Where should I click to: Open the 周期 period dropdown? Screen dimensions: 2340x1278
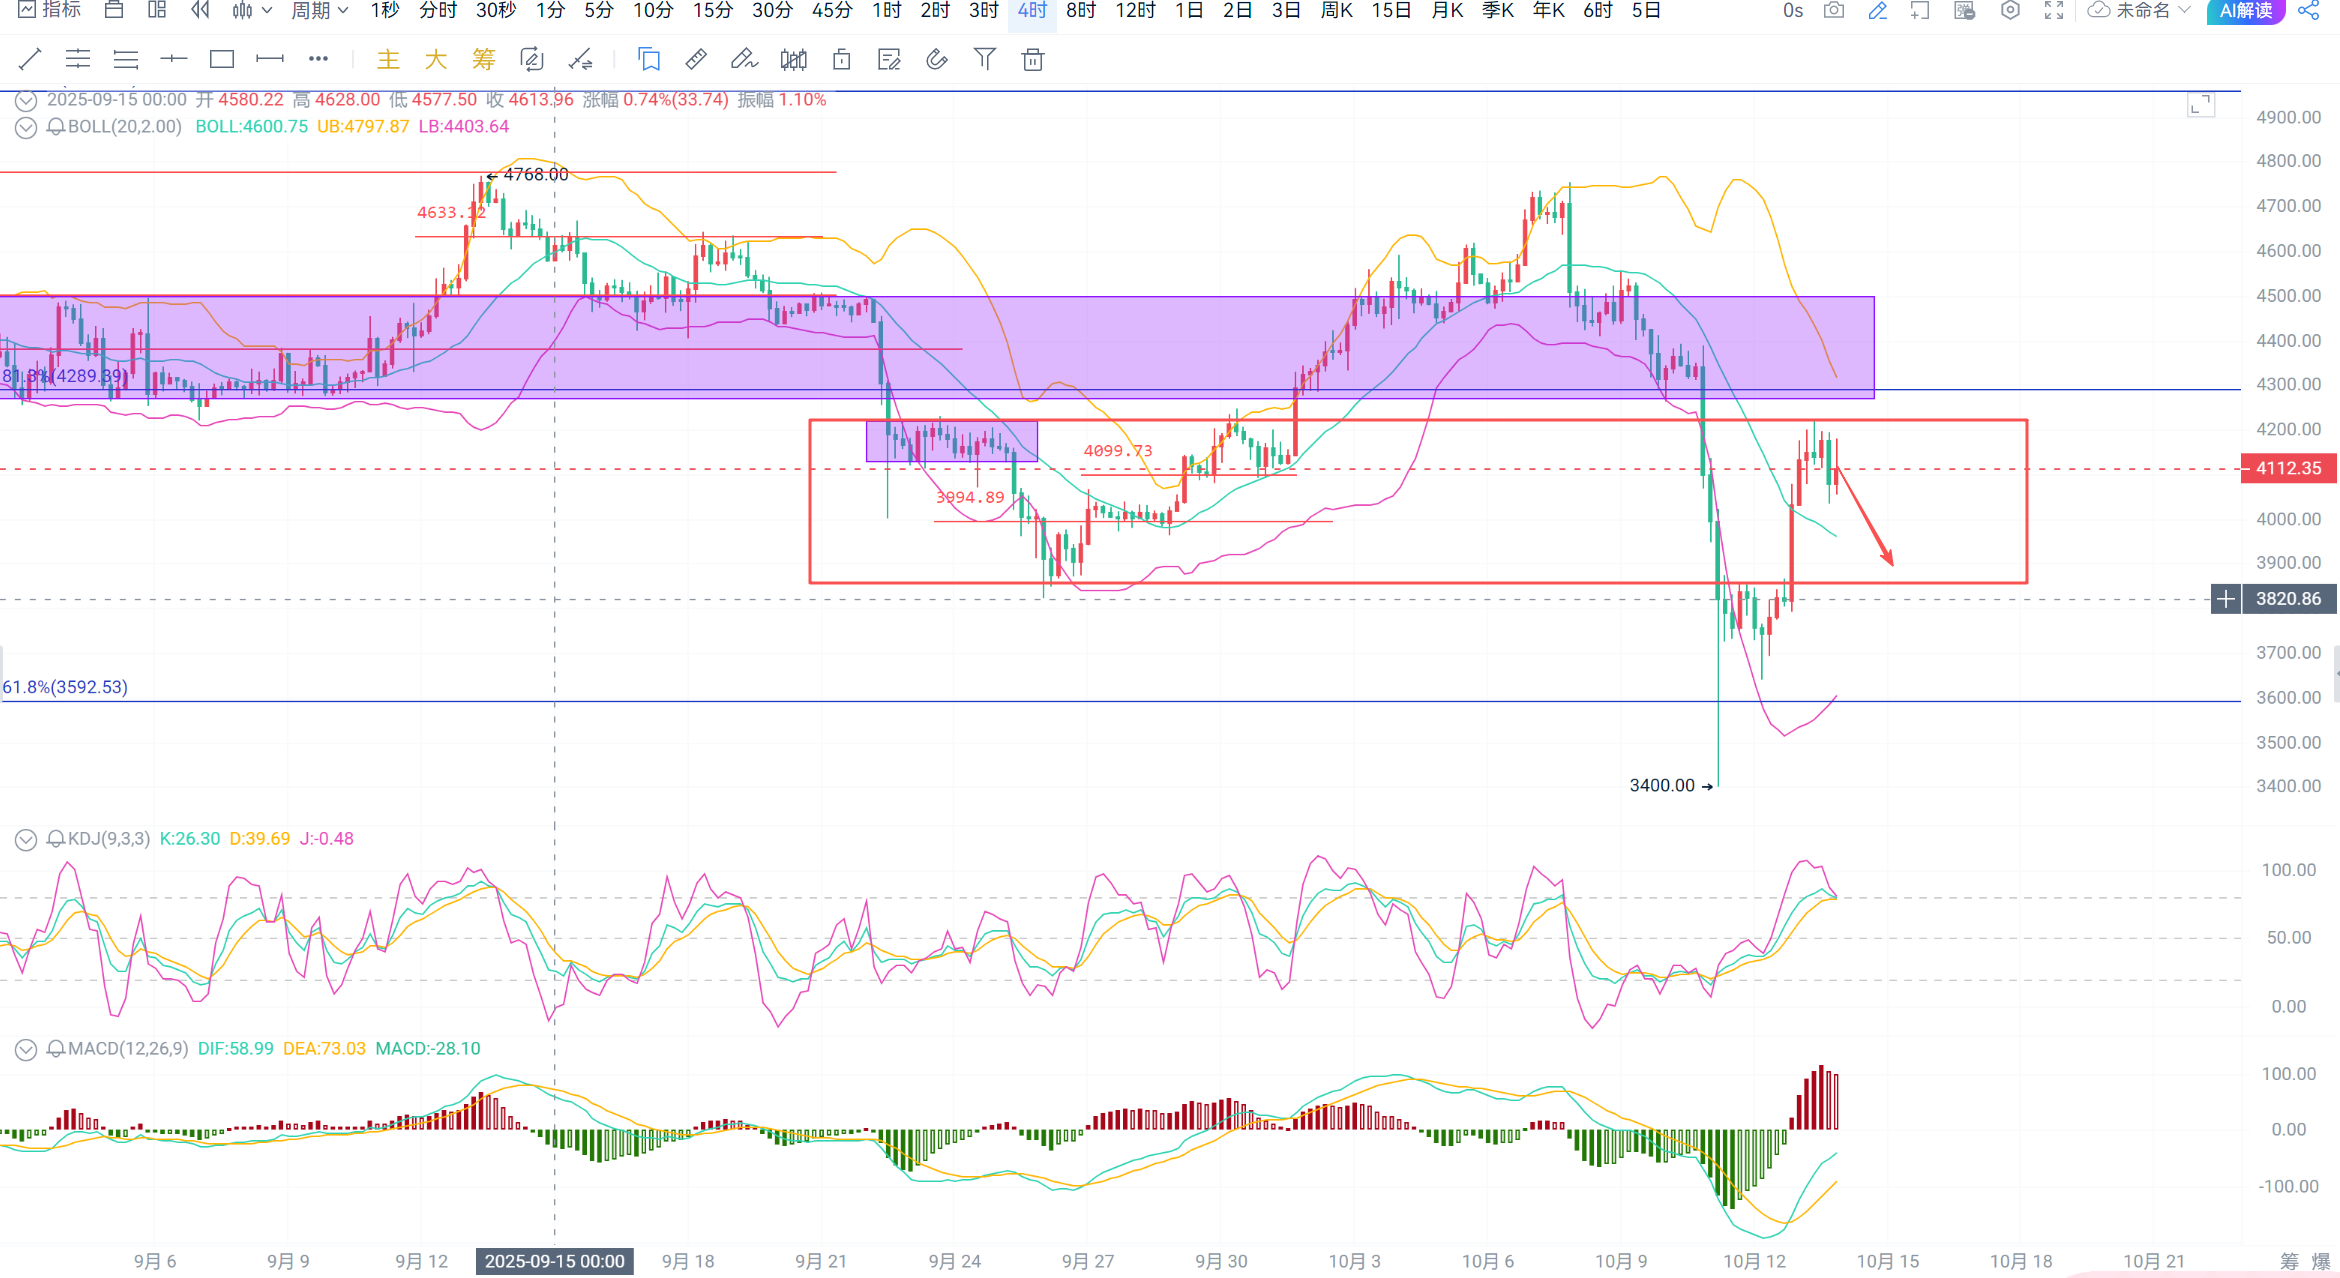point(319,11)
